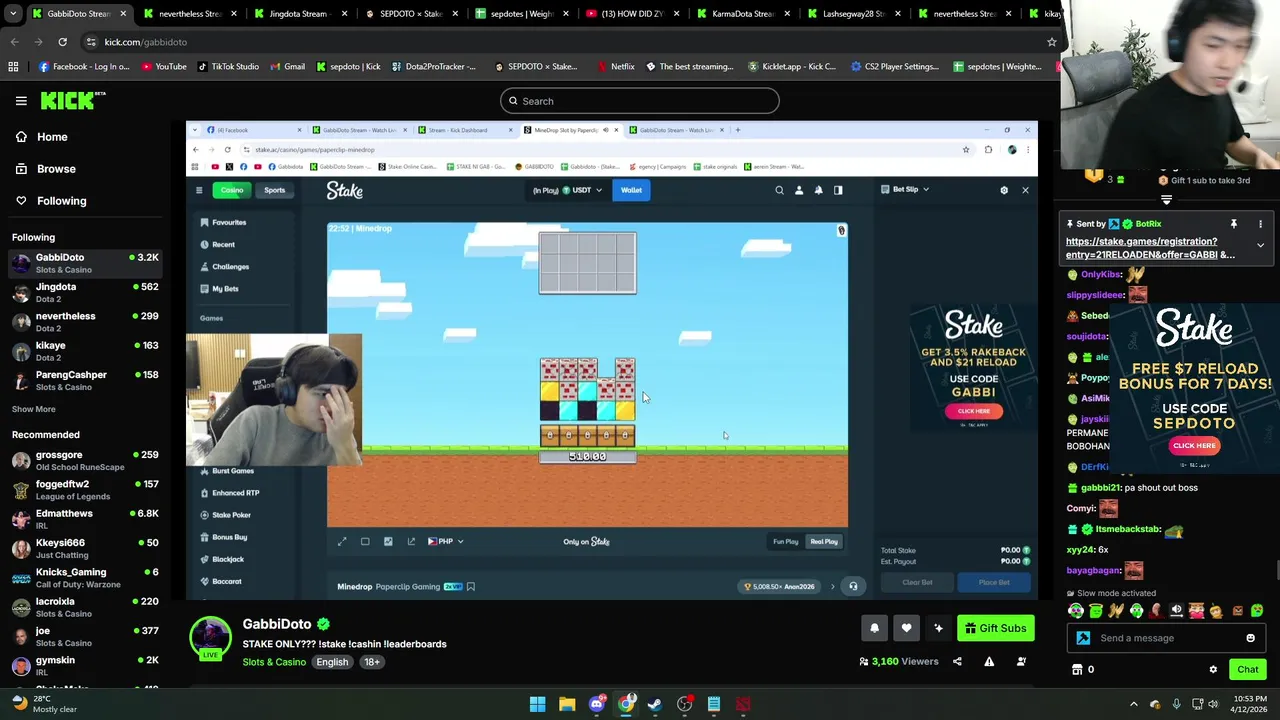The height and width of the screenshot is (720, 1280).
Task: Expand the pinned BotRix message chevron
Action: tap(1260, 245)
